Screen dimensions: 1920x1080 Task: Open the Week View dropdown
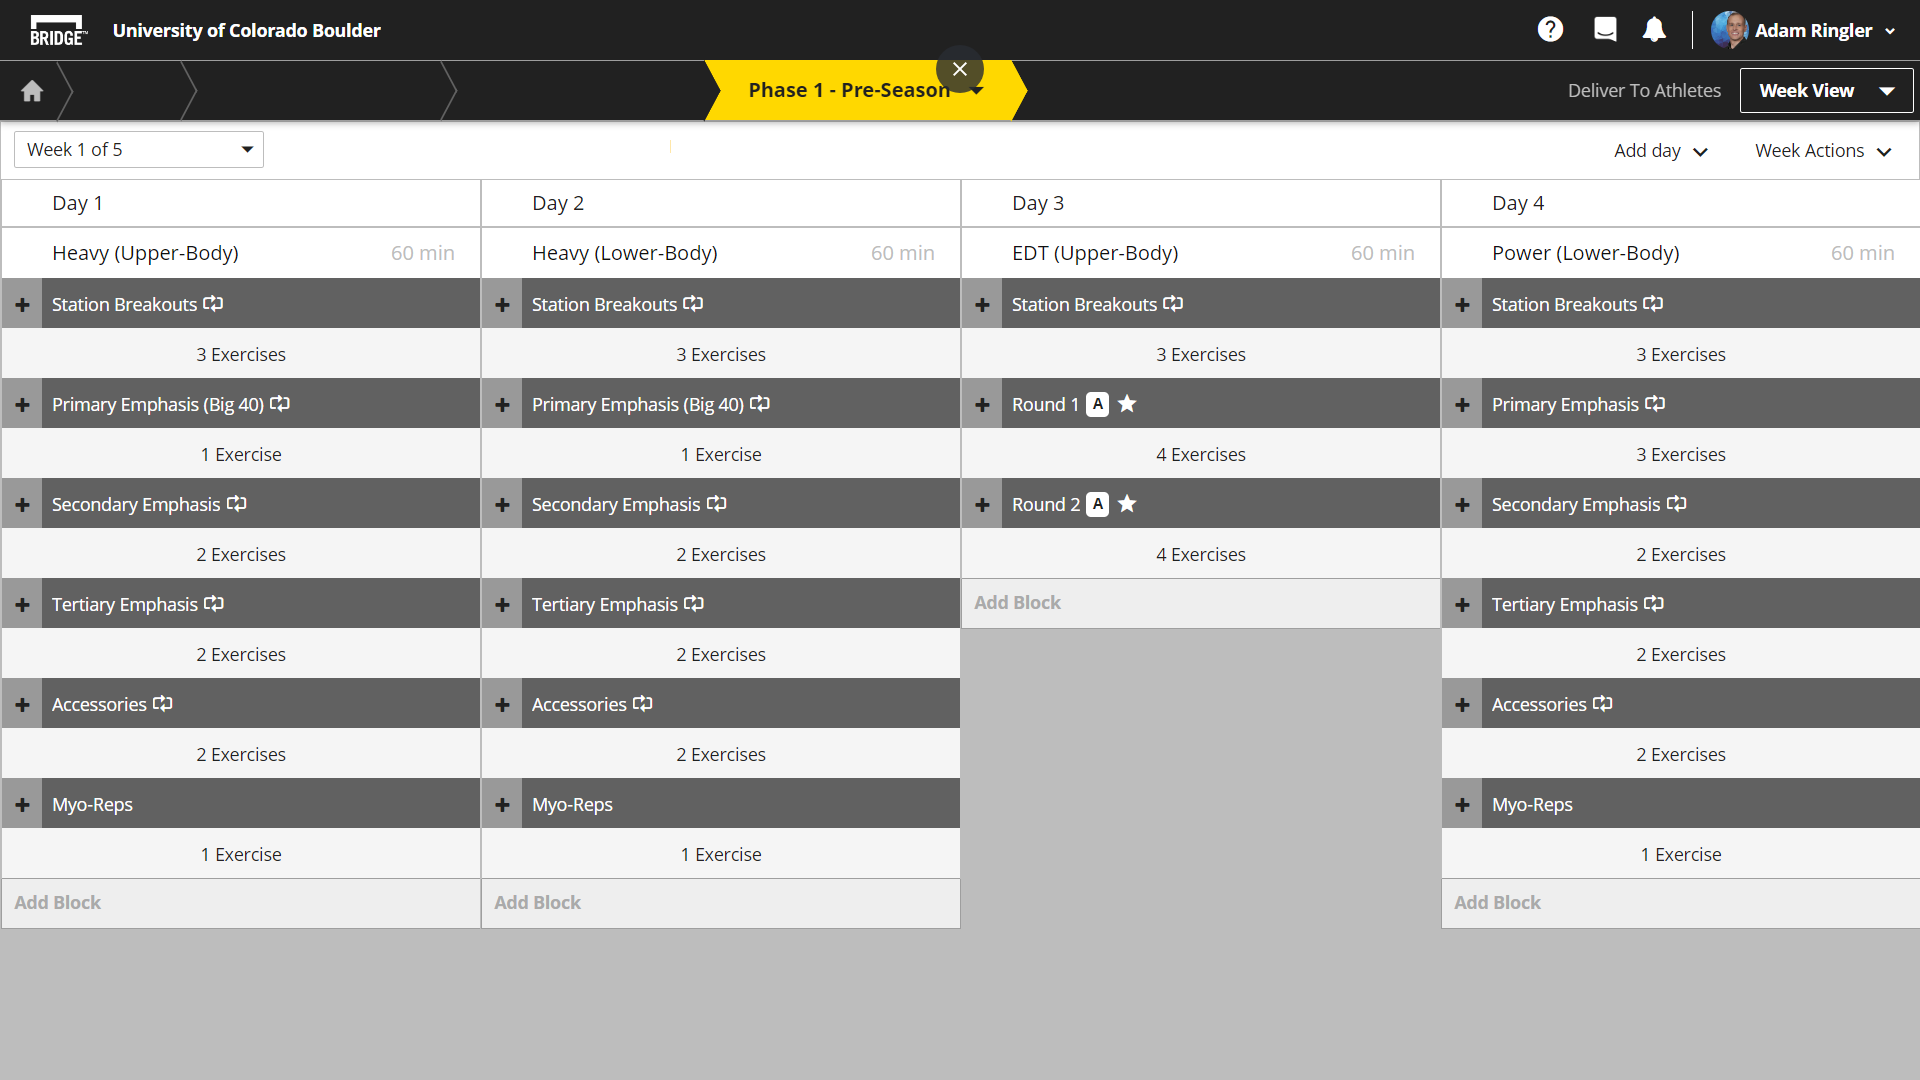coord(1826,91)
